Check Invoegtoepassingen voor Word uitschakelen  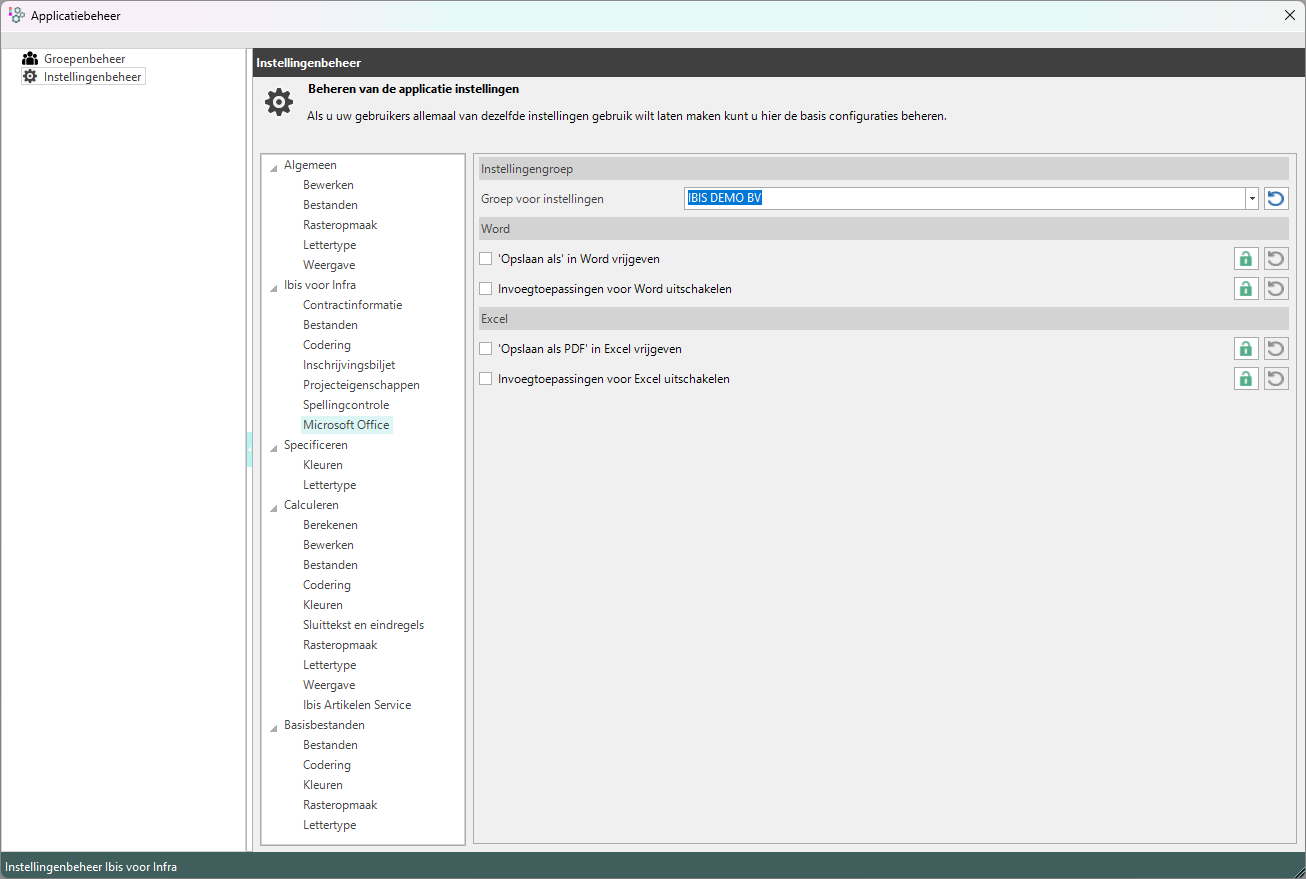pos(486,289)
